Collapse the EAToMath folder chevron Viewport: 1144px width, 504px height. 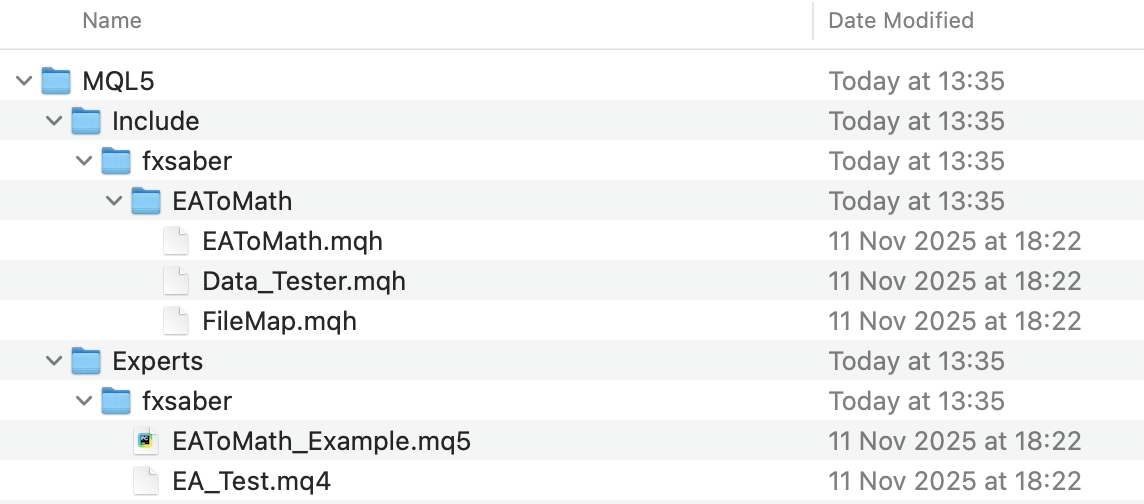(x=114, y=201)
